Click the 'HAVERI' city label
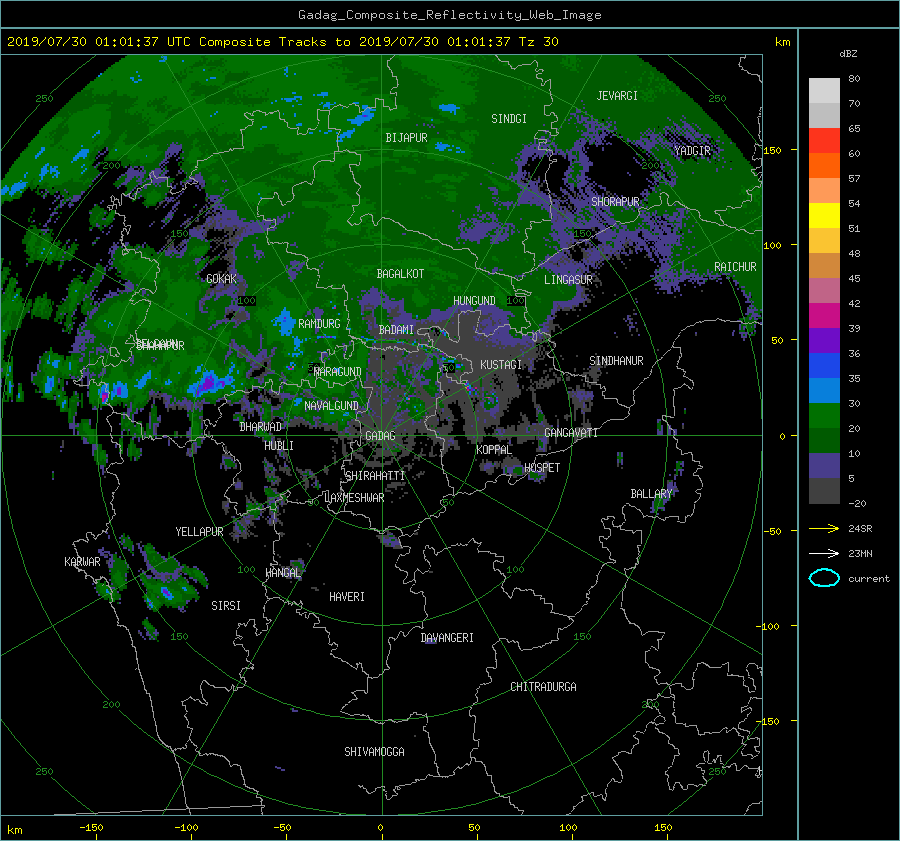The height and width of the screenshot is (841, 900). [x=347, y=597]
